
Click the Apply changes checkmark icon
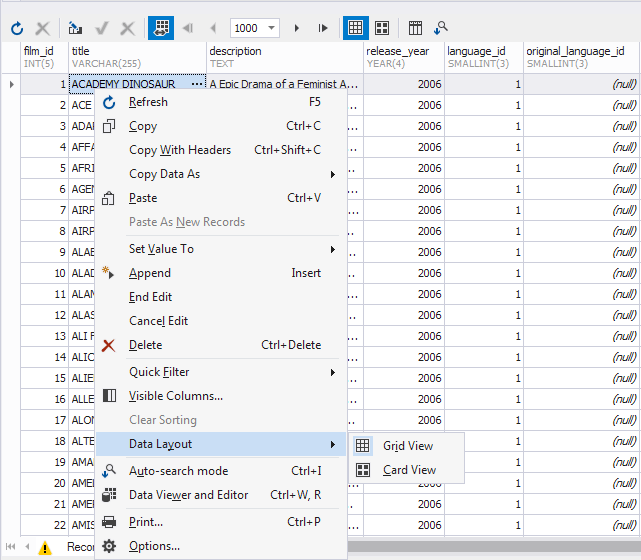coord(101,28)
